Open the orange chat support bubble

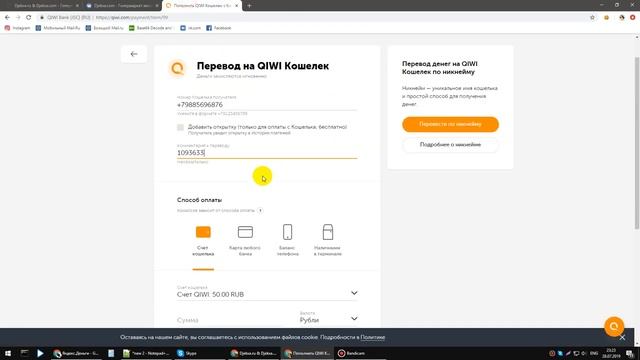(614, 327)
